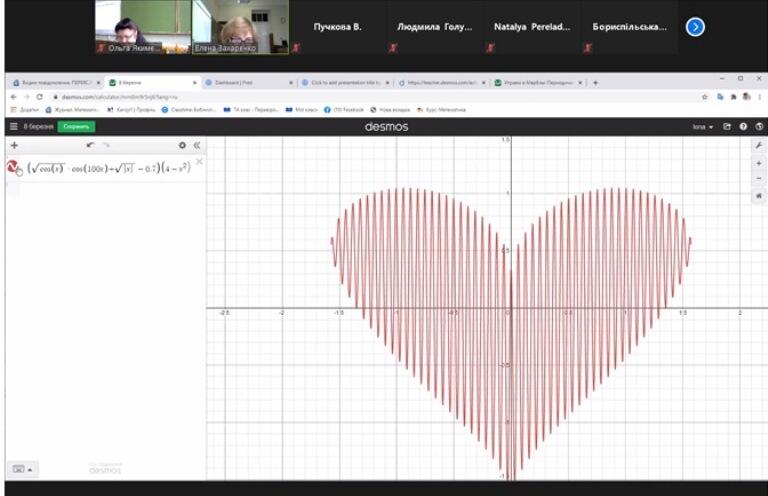Image resolution: width=768 pixels, height=496 pixels.
Task: Switch to the Dashboard browser tab
Action: tap(247, 83)
